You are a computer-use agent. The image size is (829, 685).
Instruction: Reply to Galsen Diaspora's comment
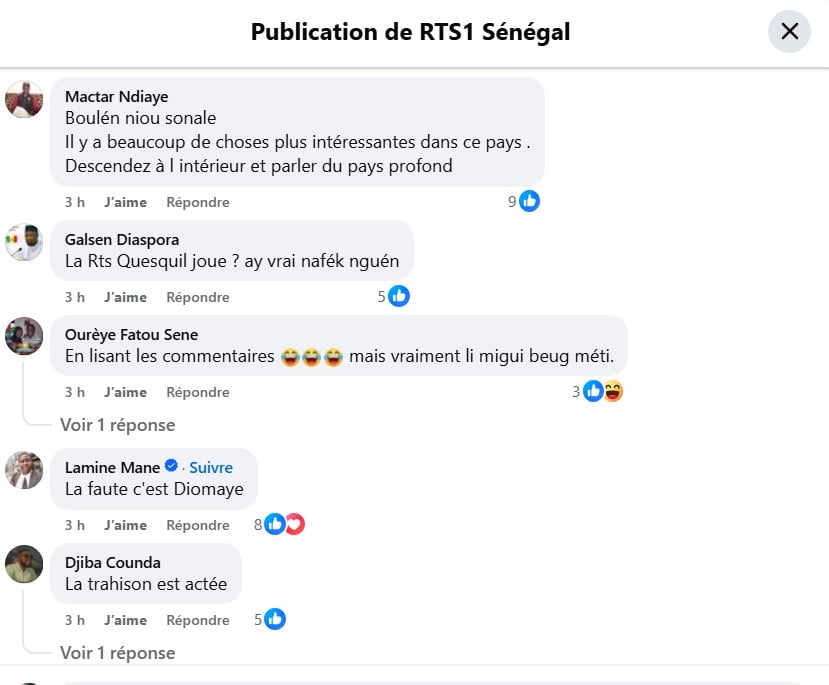coord(198,297)
